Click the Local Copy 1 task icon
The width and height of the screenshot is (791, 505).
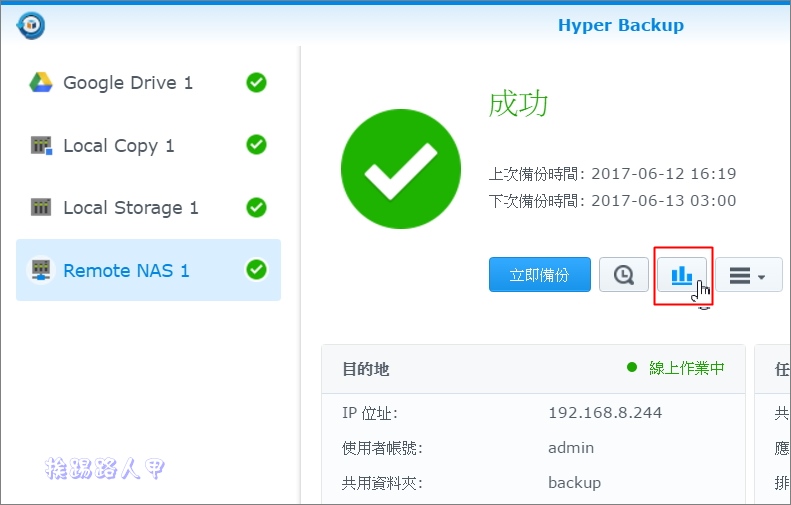41,145
